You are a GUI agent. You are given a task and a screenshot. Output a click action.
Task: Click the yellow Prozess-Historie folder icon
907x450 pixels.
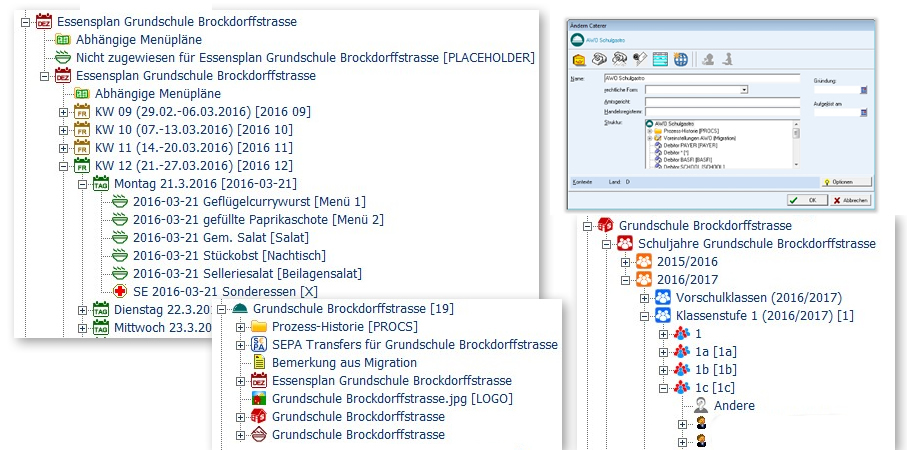tap(258, 327)
